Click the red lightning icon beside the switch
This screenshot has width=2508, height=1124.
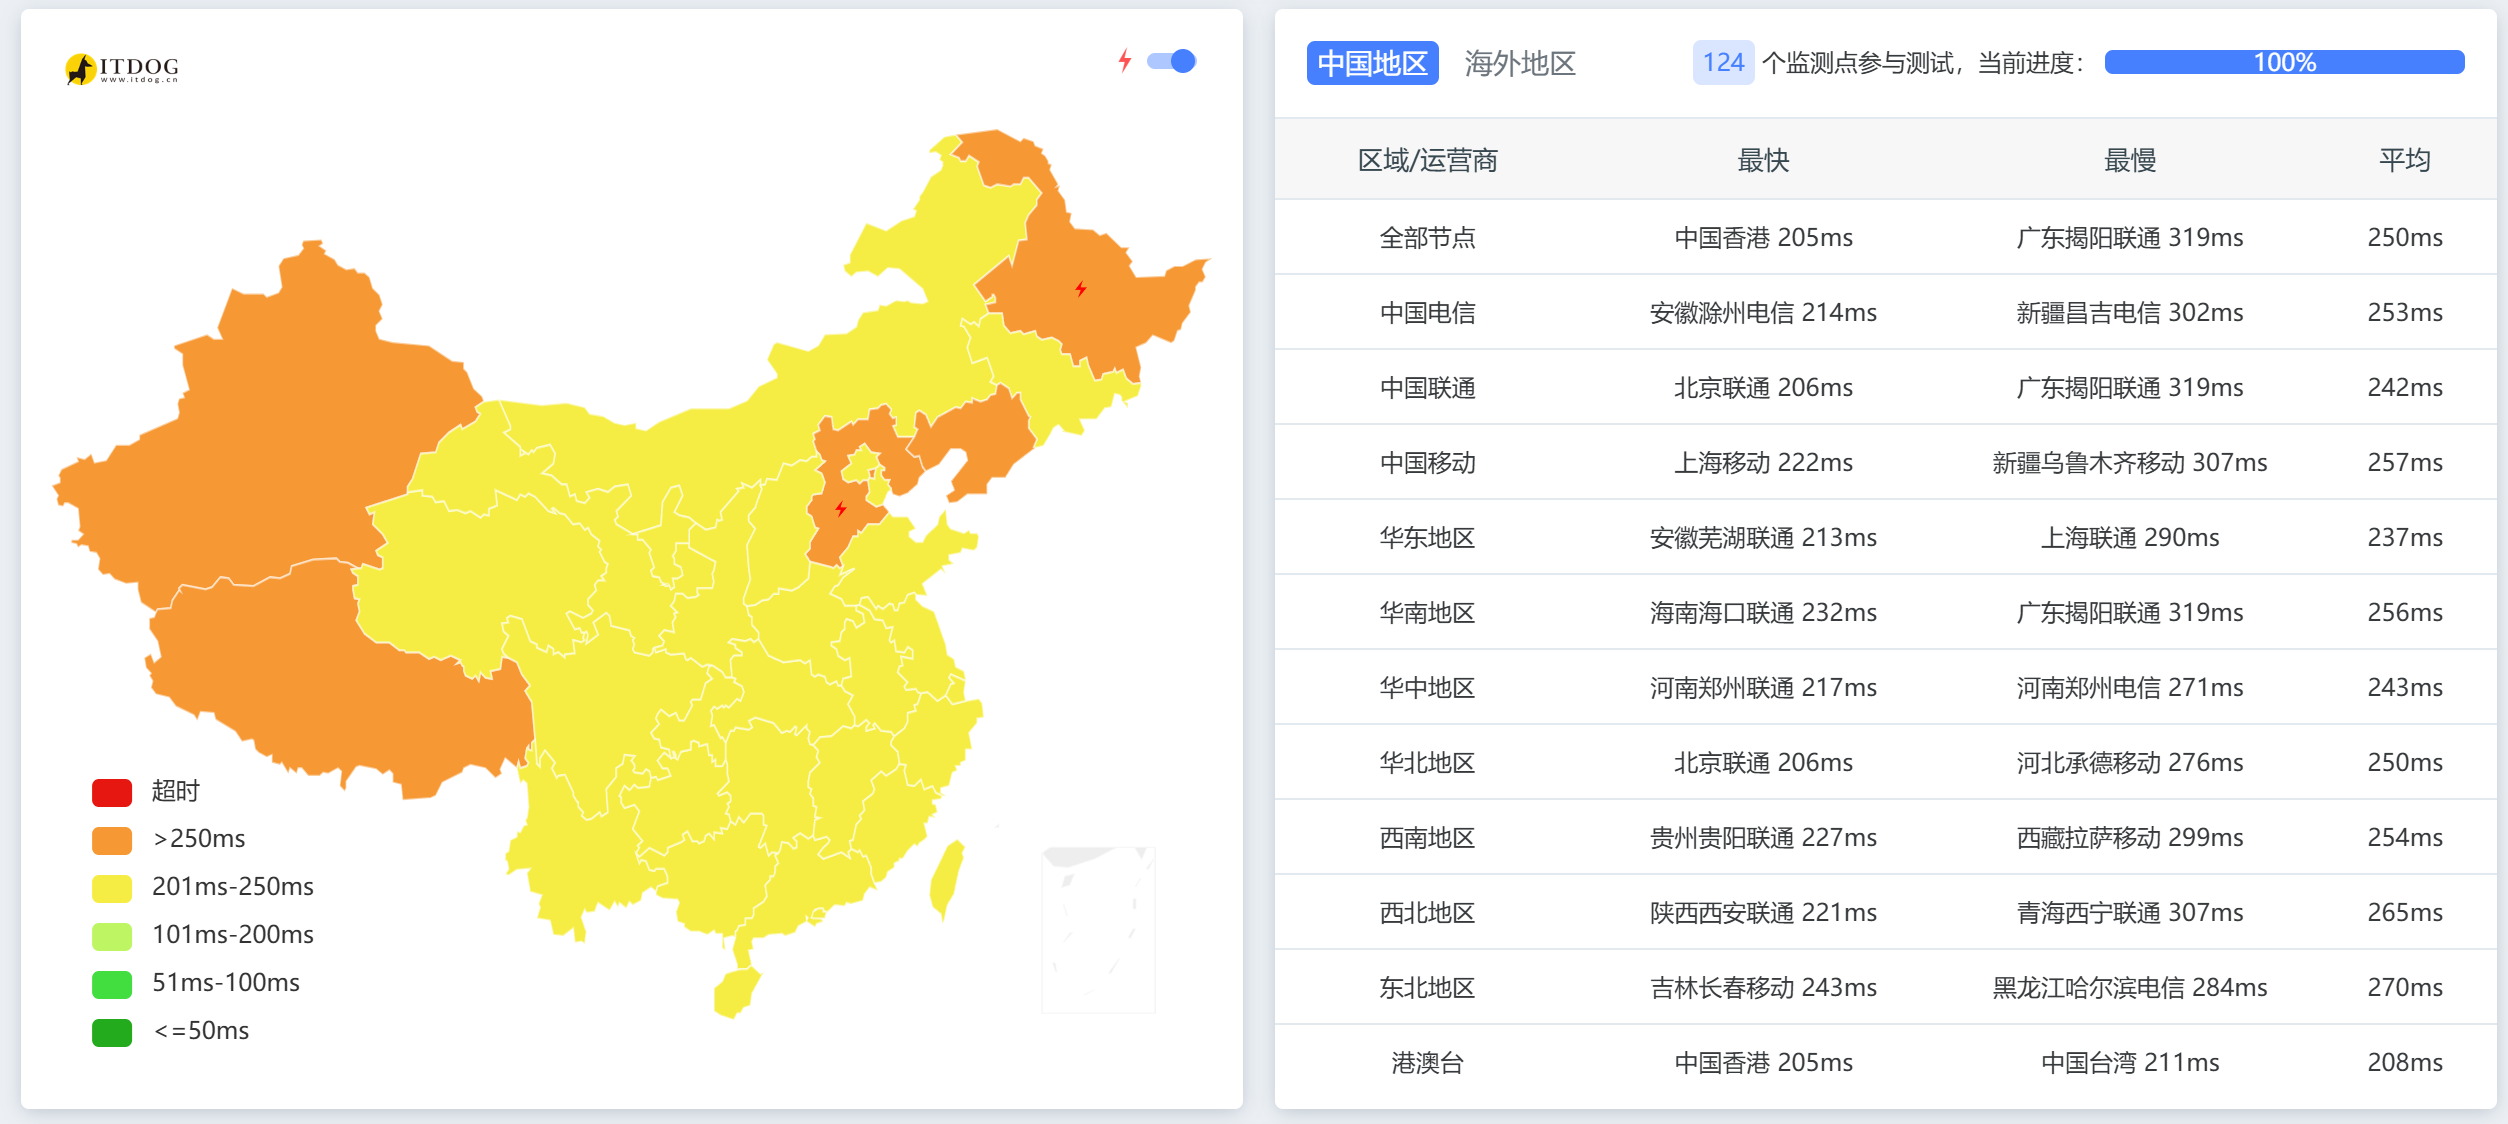pos(1125,61)
